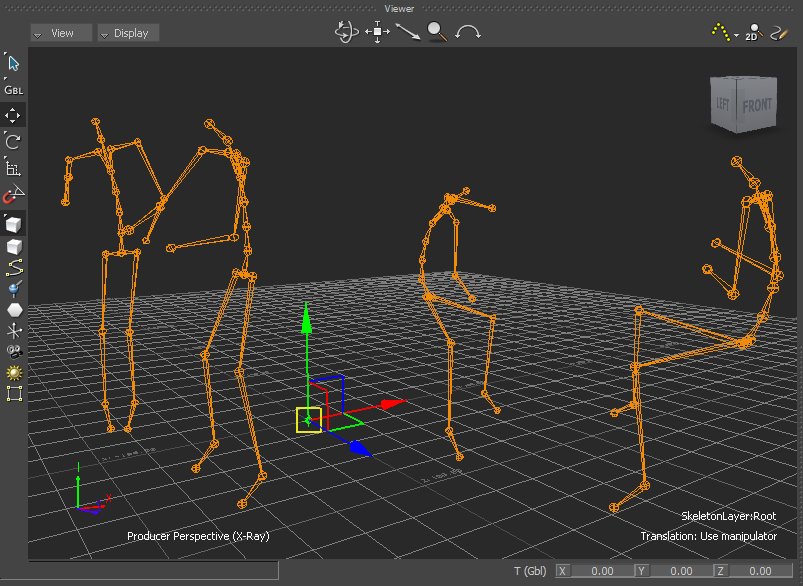Screen dimensions: 803x586
Task: Click the LEFT face of view cube
Action: (724, 104)
